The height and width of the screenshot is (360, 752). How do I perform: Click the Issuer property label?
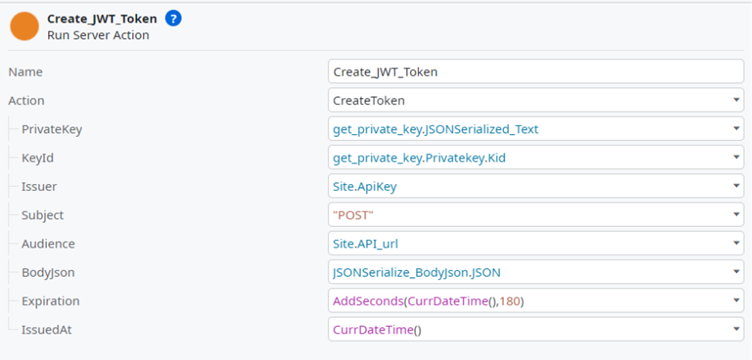pos(39,186)
